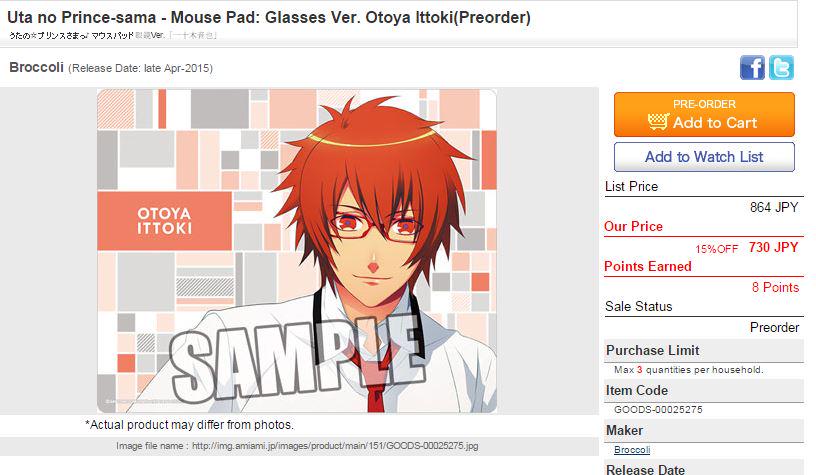Screen dimensions: 816x475
Task: Click the Sale Status Preorder value
Action: [x=774, y=327]
